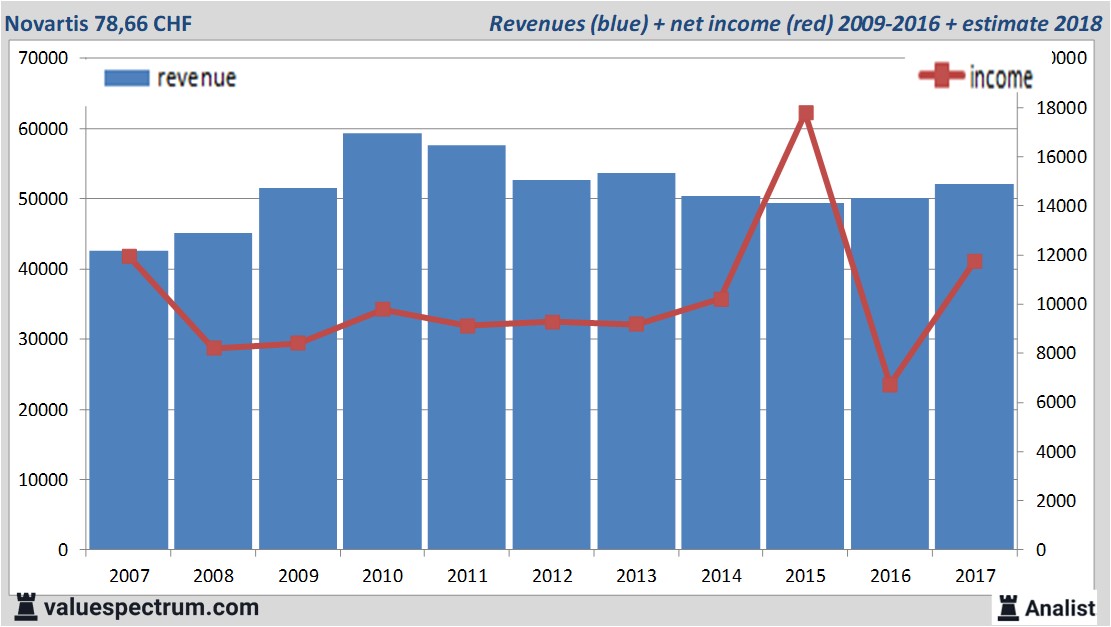Click the red income legend marker
This screenshot has height=627, width=1111.
click(x=941, y=76)
